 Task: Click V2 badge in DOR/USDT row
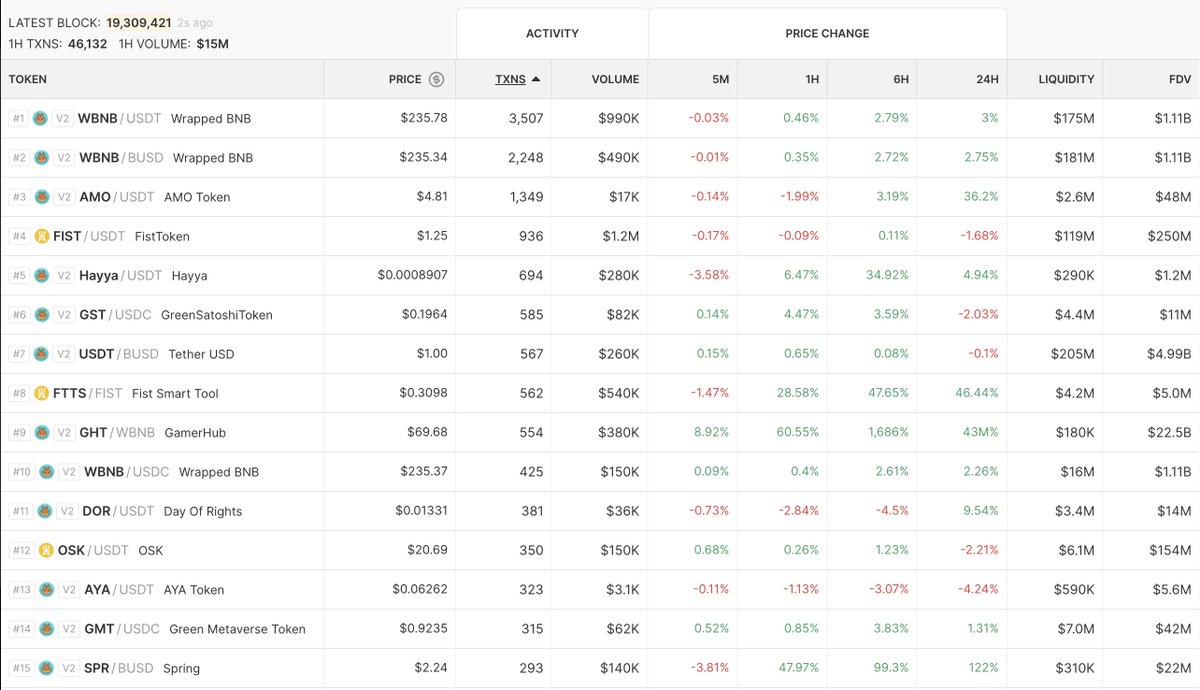pos(66,511)
